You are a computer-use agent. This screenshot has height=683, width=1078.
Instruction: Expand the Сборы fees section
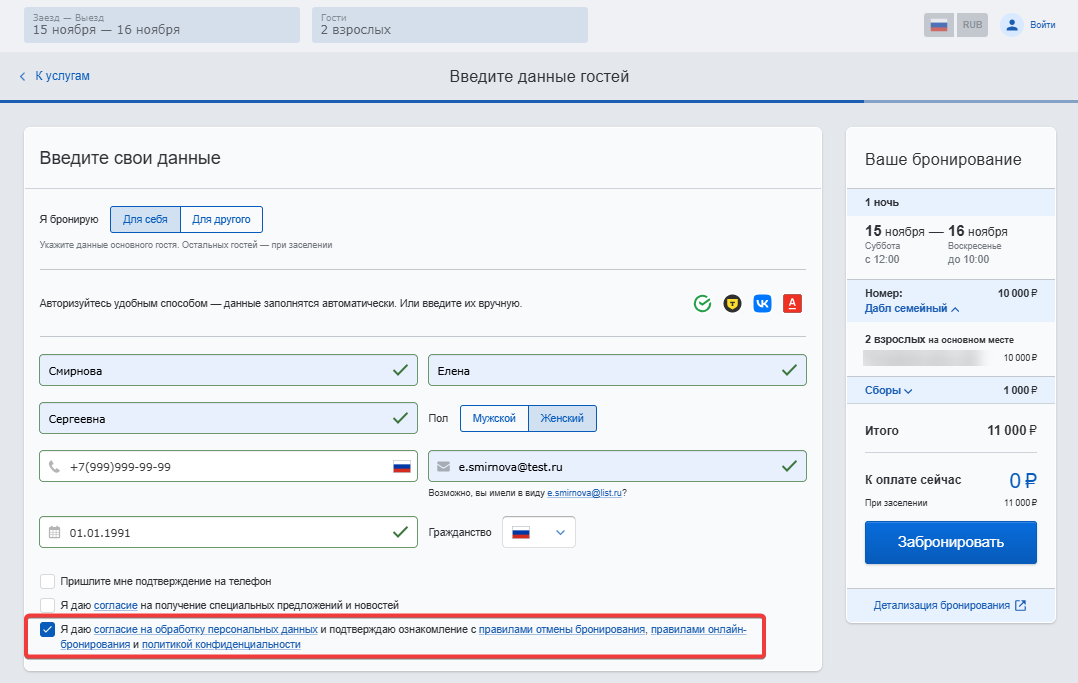tap(888, 391)
